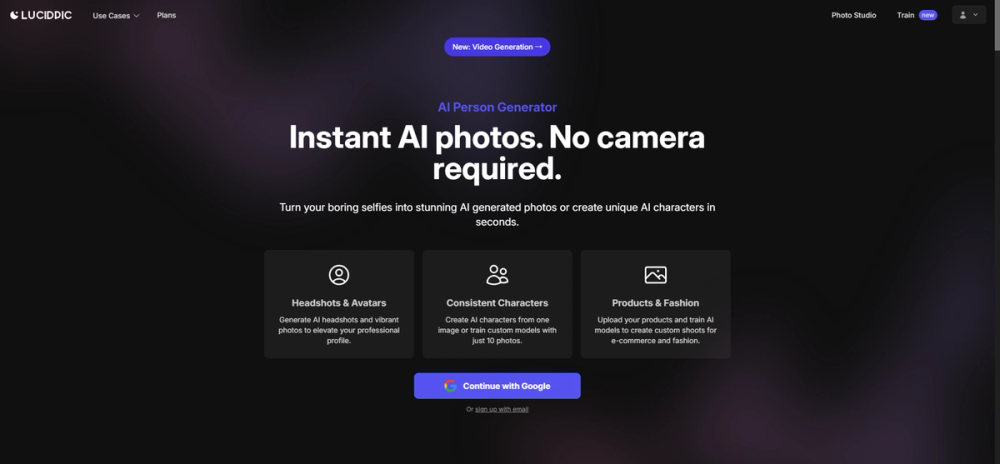
Task: Open the Train page
Action: point(905,15)
